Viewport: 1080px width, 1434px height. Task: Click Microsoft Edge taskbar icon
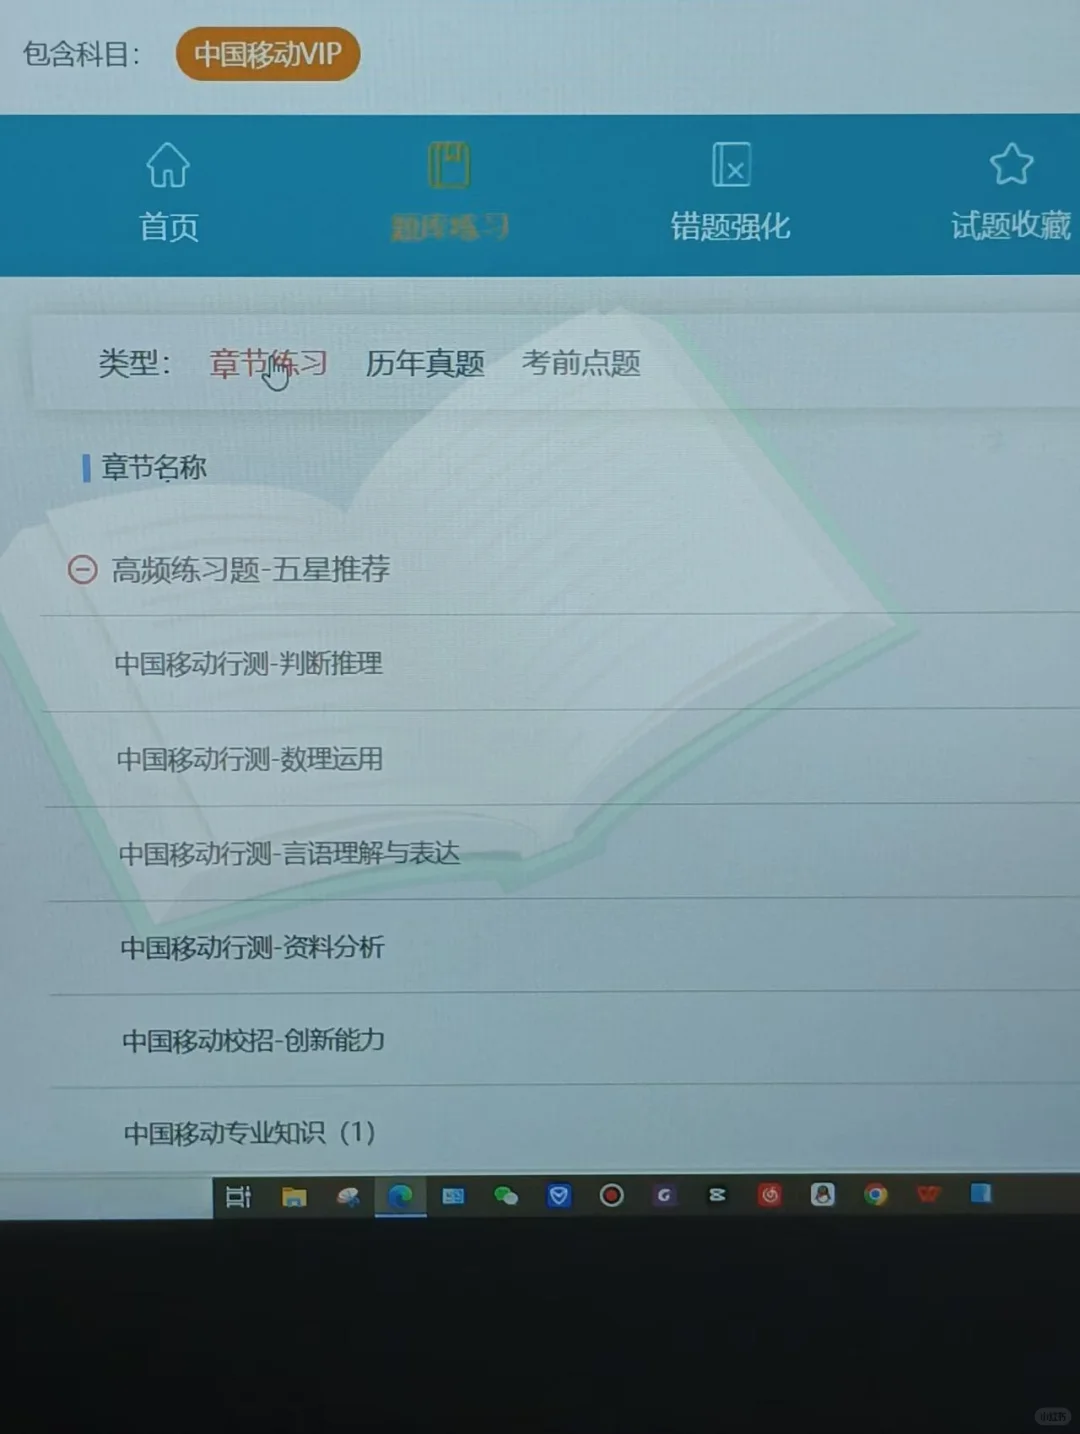click(x=401, y=1196)
